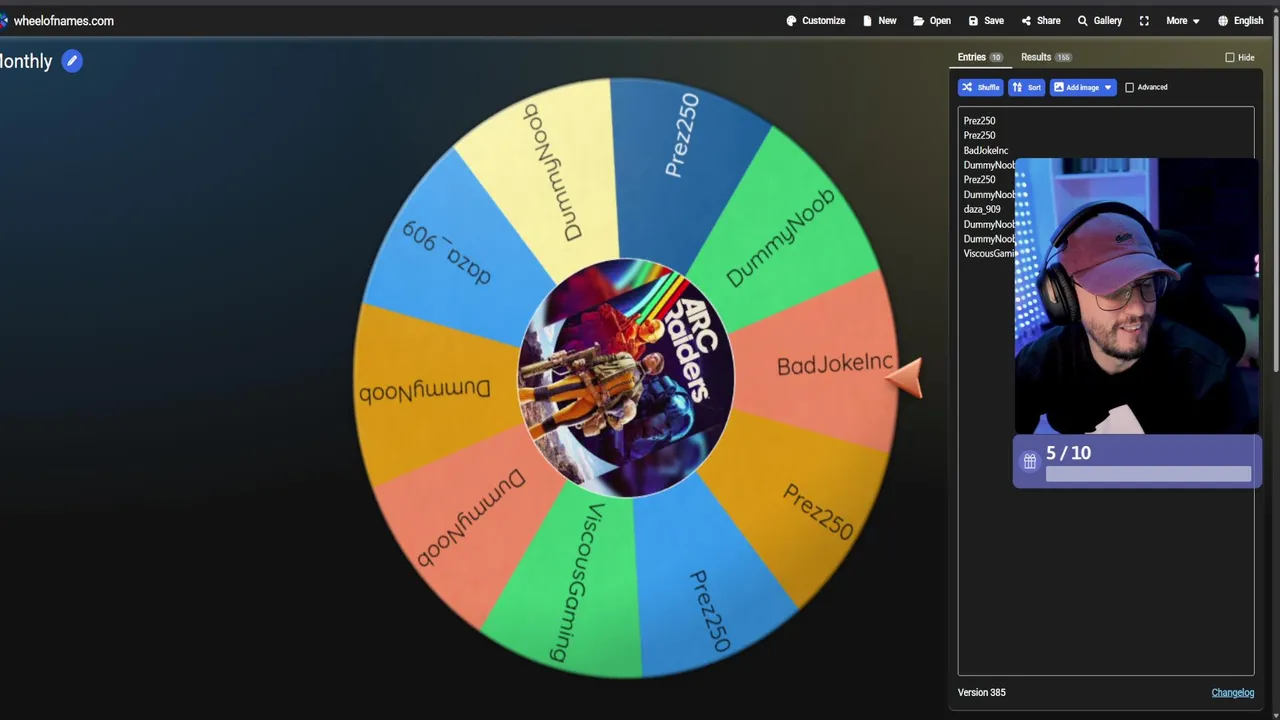This screenshot has width=1280, height=720.
Task: Enable the Advanced checkbox
Action: (x=1130, y=87)
